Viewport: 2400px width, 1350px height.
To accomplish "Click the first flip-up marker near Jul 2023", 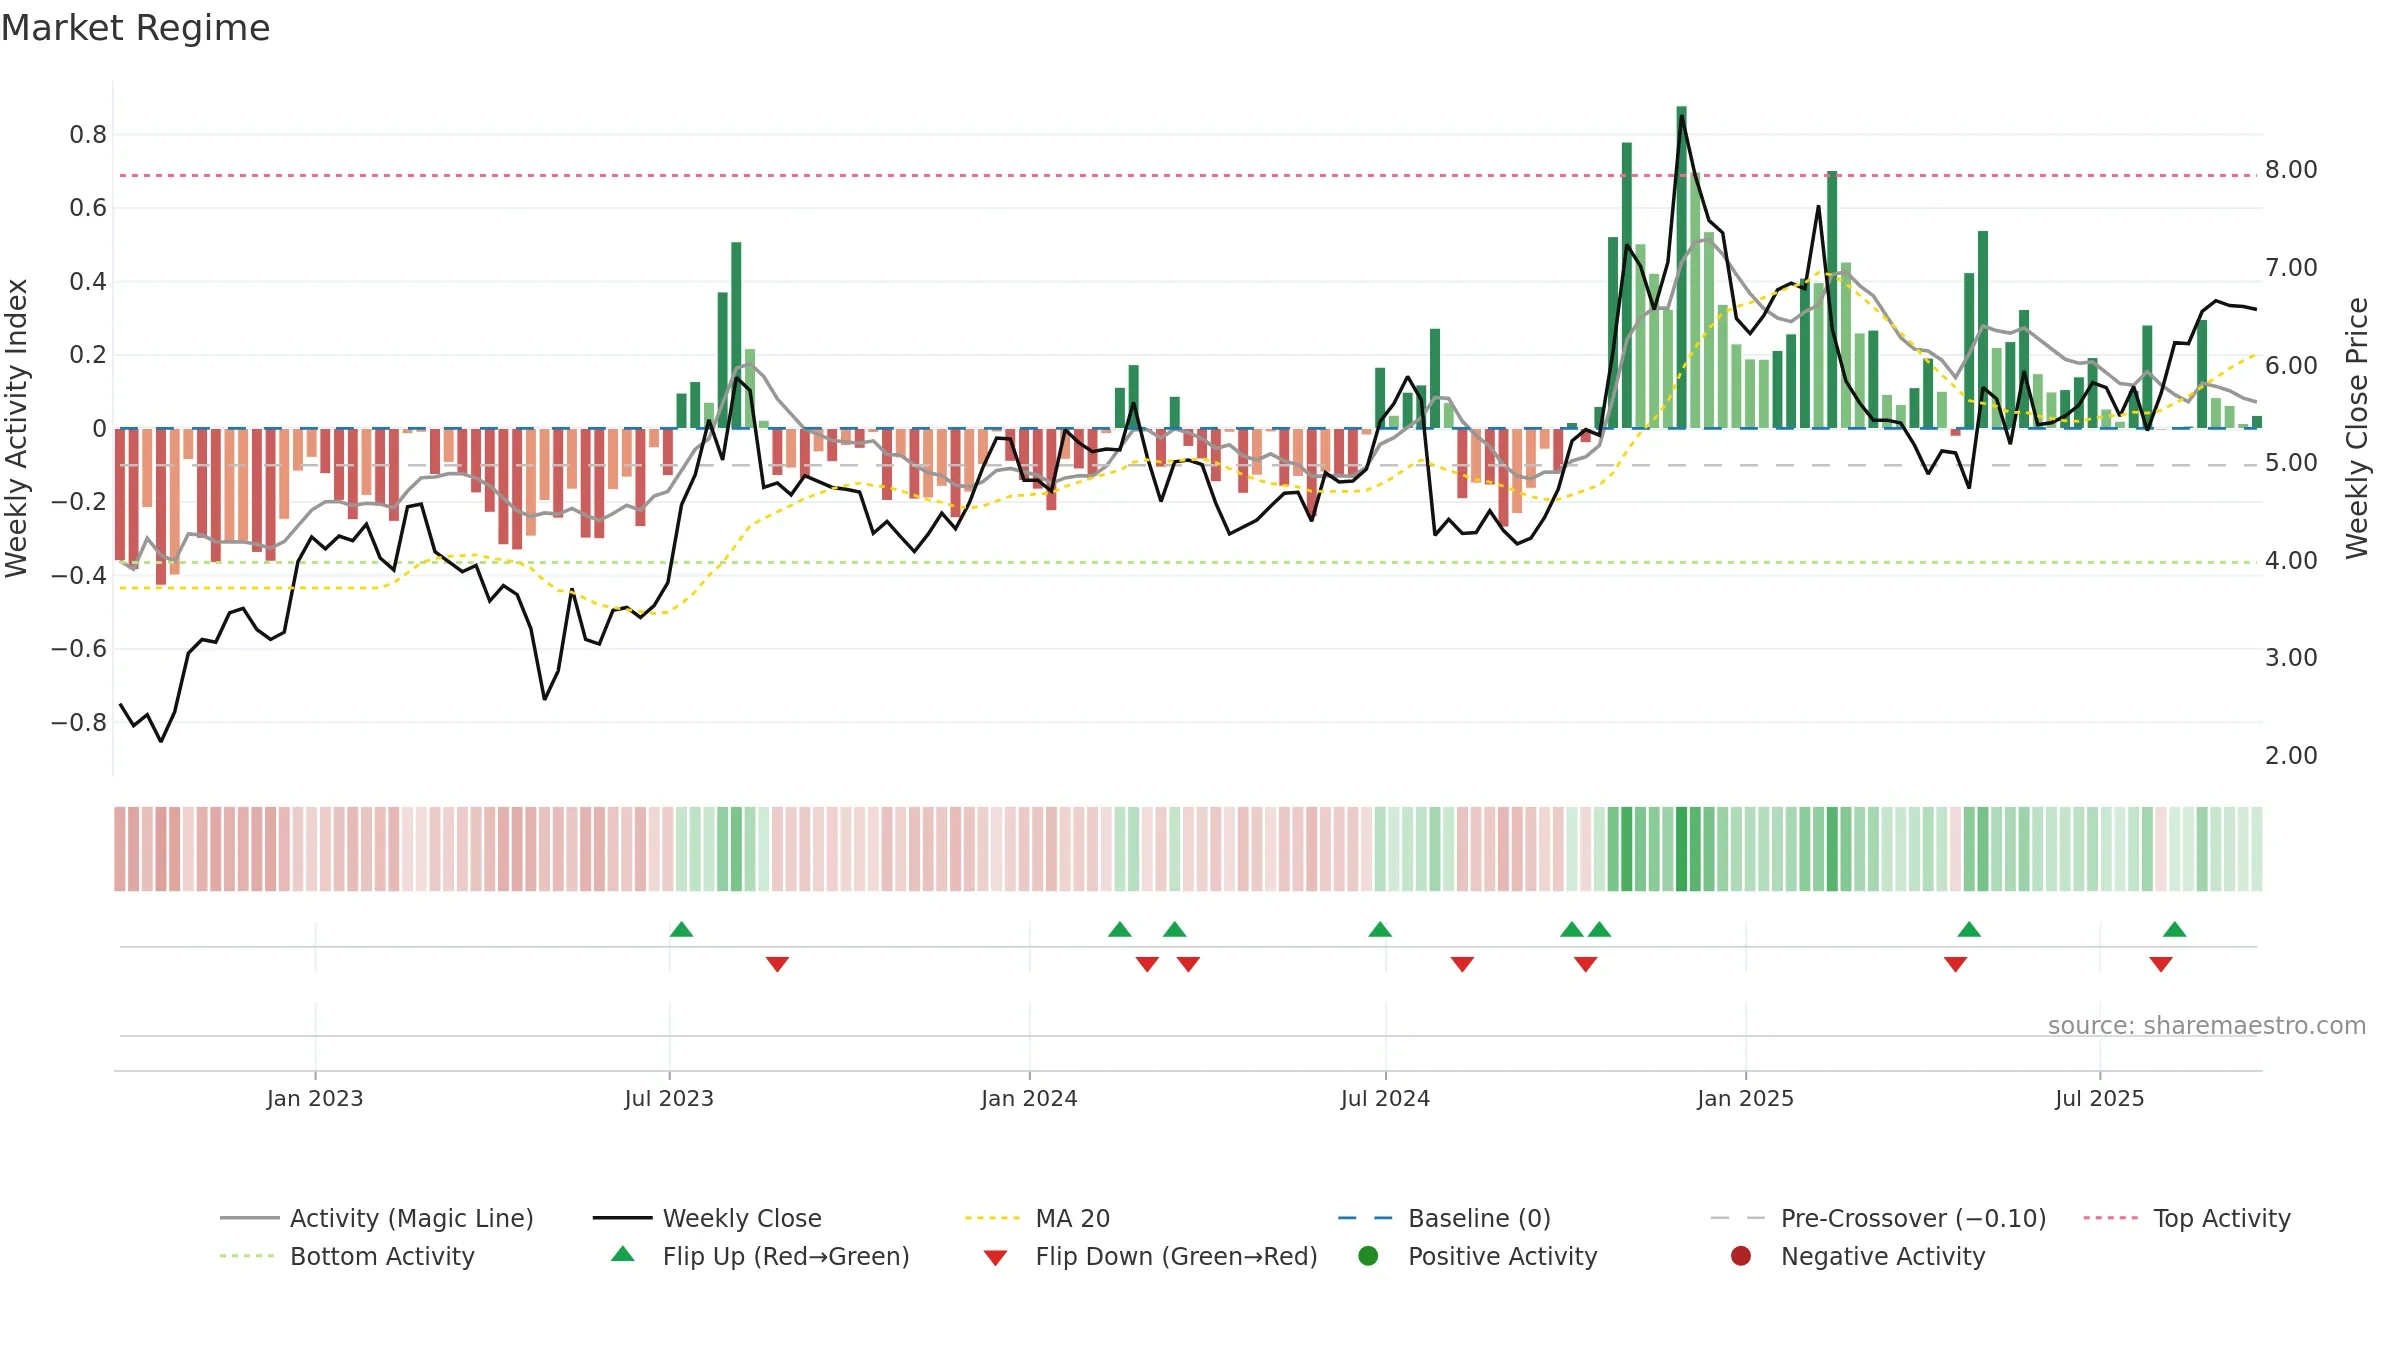I will coord(681,929).
